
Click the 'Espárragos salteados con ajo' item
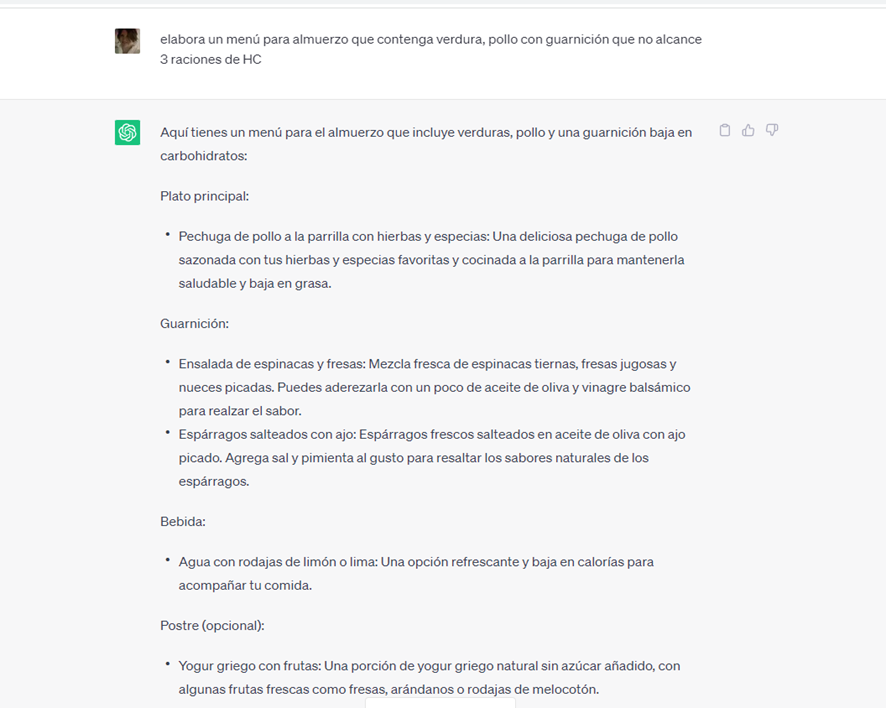click(265, 435)
